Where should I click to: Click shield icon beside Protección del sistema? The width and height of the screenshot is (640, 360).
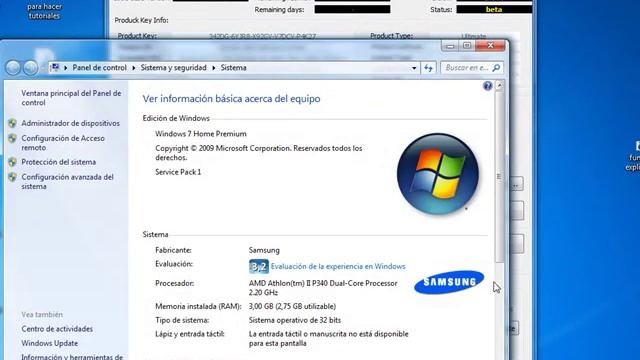tap(13, 162)
